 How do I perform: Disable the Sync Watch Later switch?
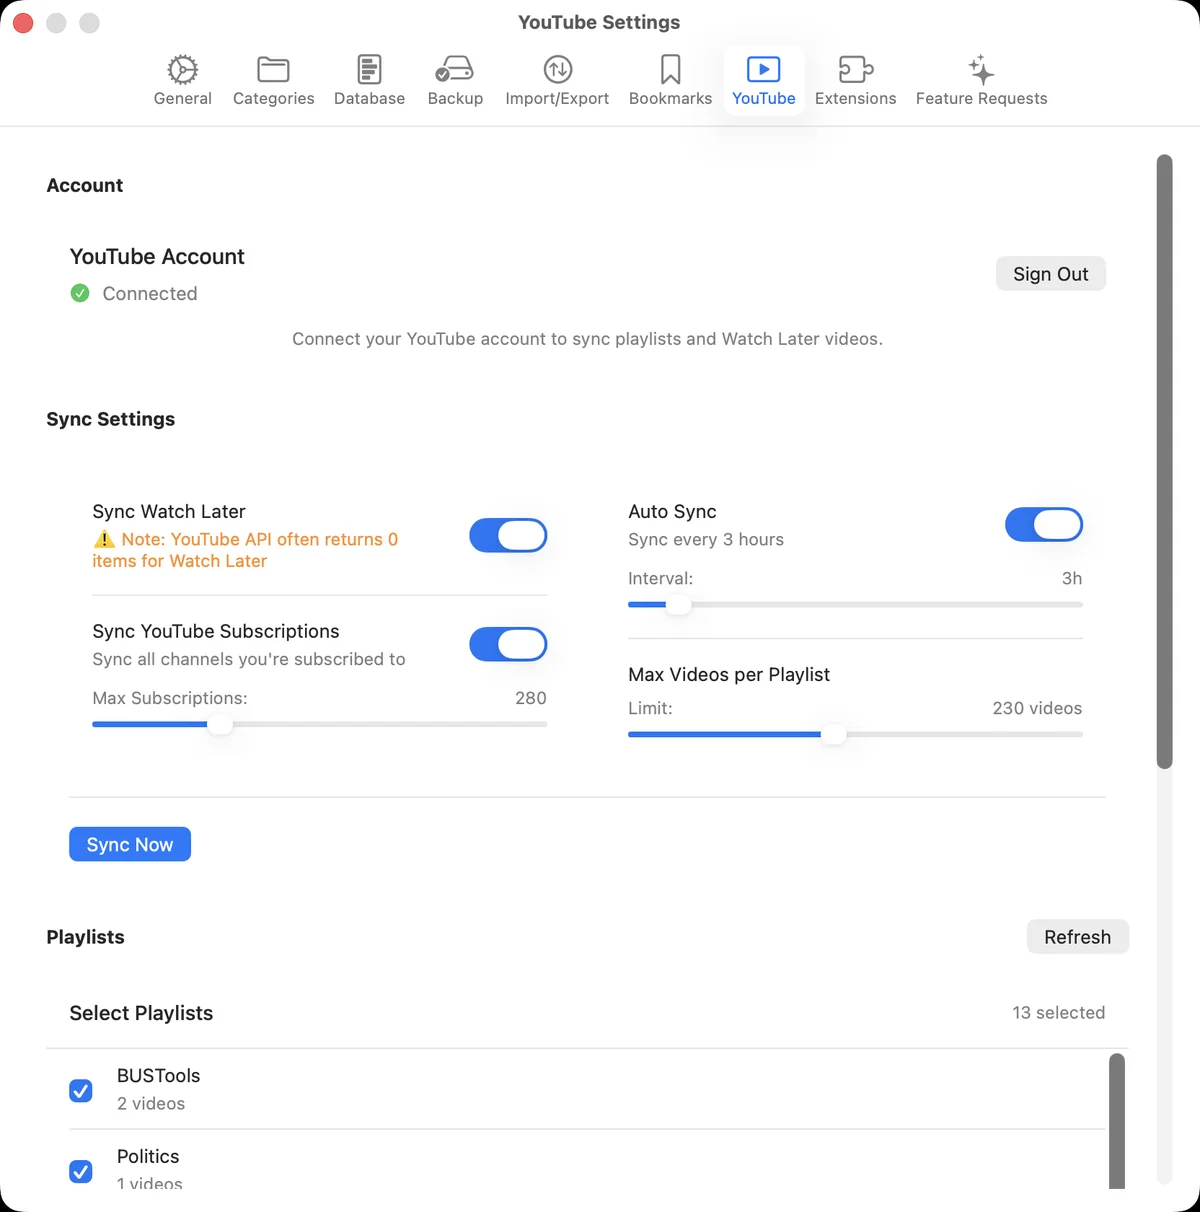(508, 535)
